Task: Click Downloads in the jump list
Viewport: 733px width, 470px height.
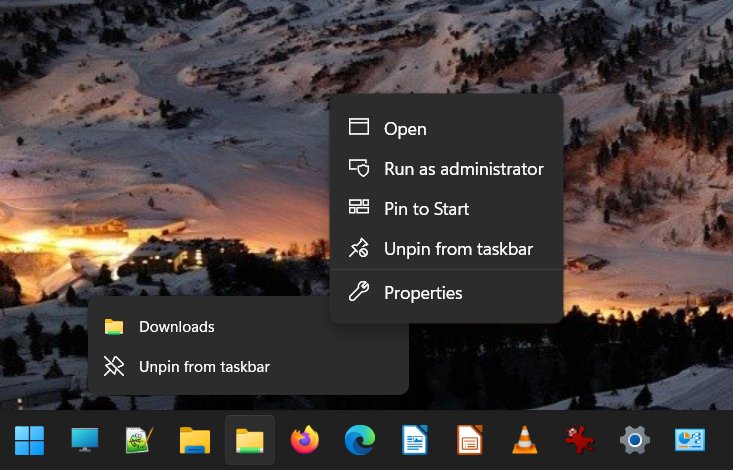Action: click(176, 326)
